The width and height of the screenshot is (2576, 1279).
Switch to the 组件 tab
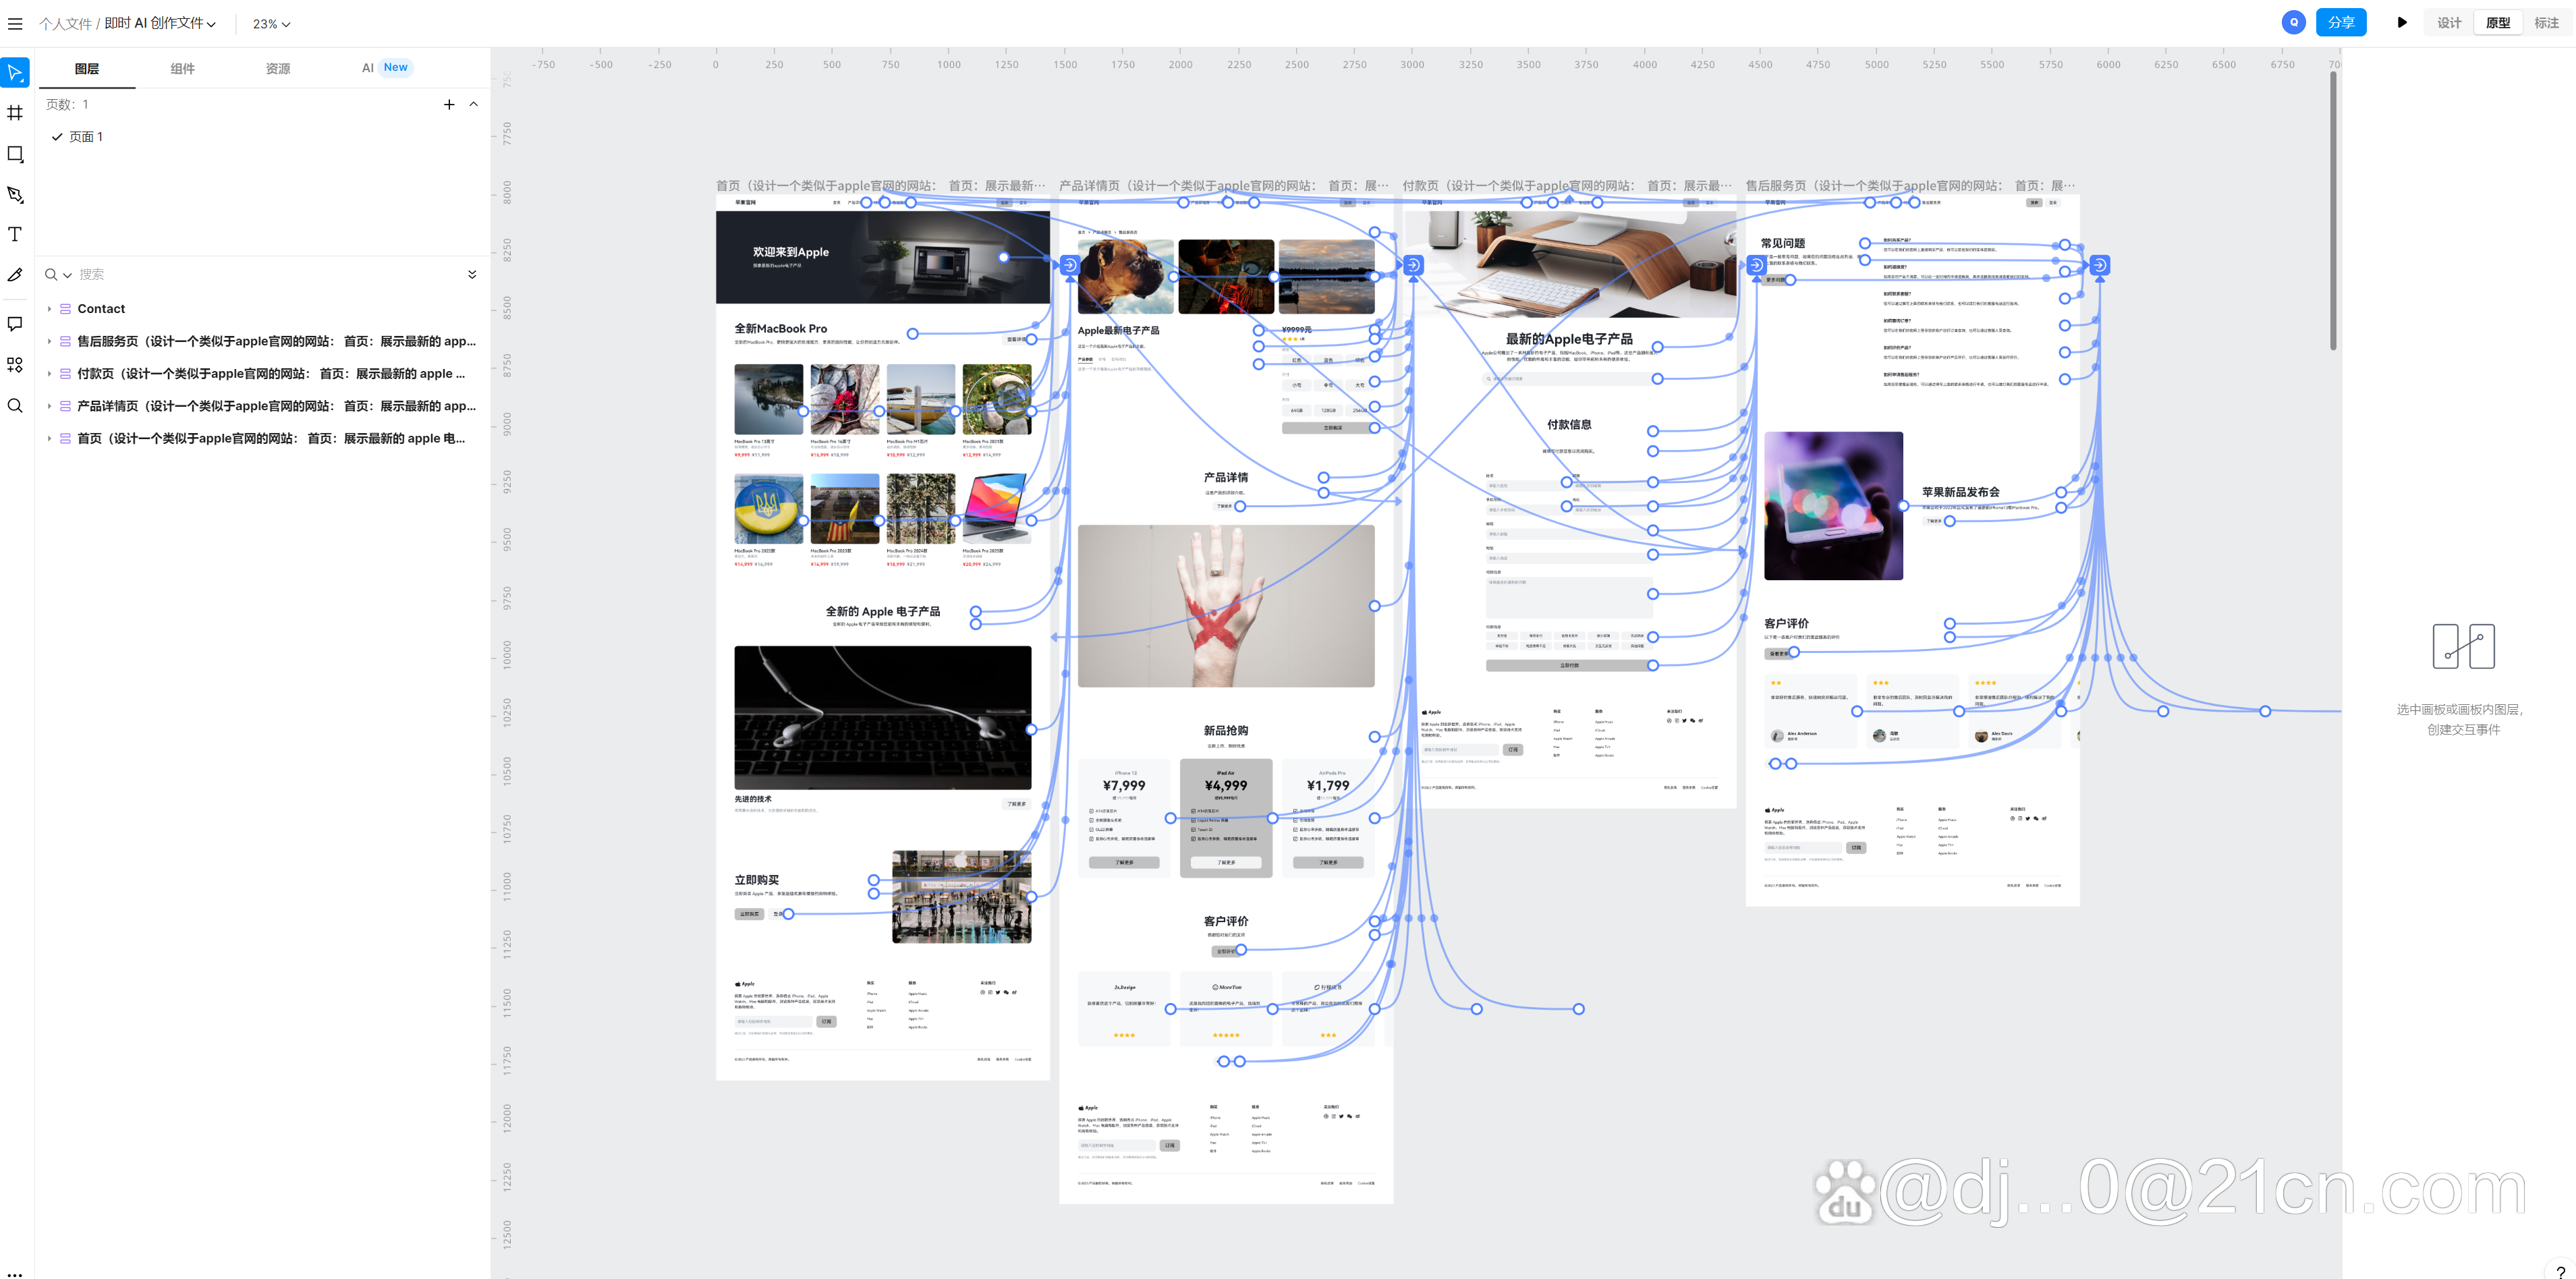(x=182, y=68)
